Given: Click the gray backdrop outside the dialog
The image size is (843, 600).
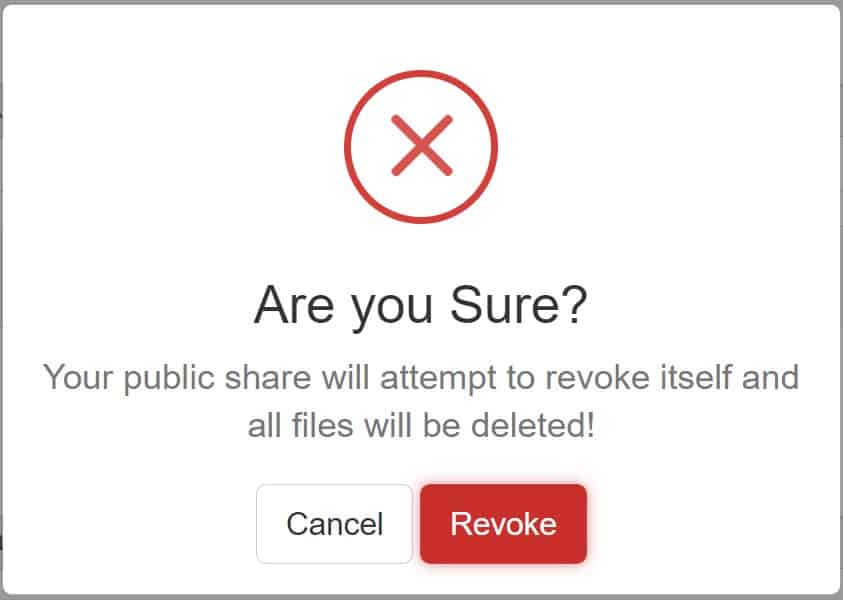Looking at the screenshot, I should tap(422, 597).
